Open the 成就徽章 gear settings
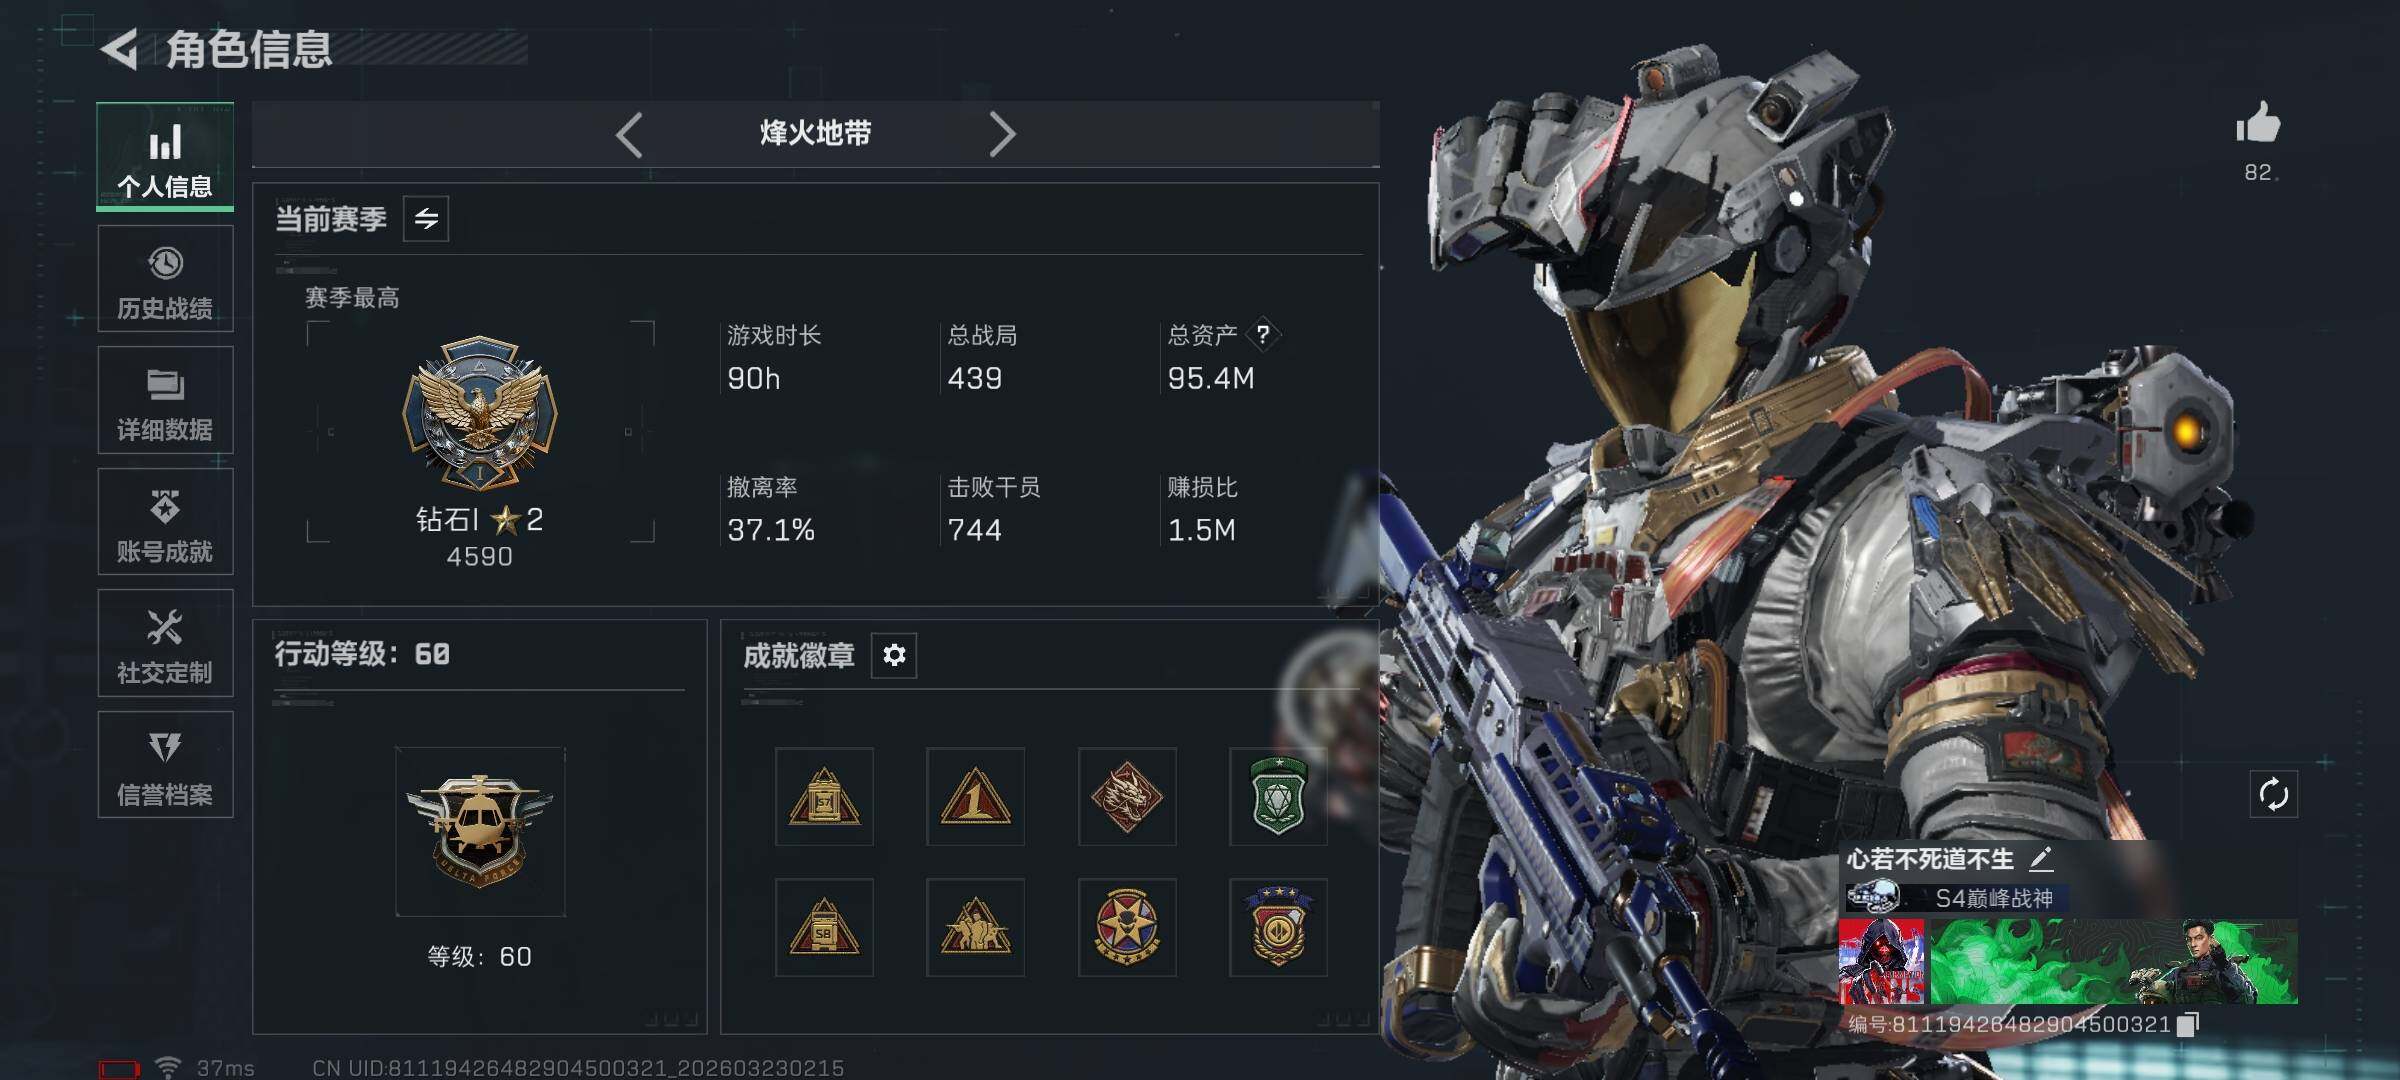 [894, 655]
